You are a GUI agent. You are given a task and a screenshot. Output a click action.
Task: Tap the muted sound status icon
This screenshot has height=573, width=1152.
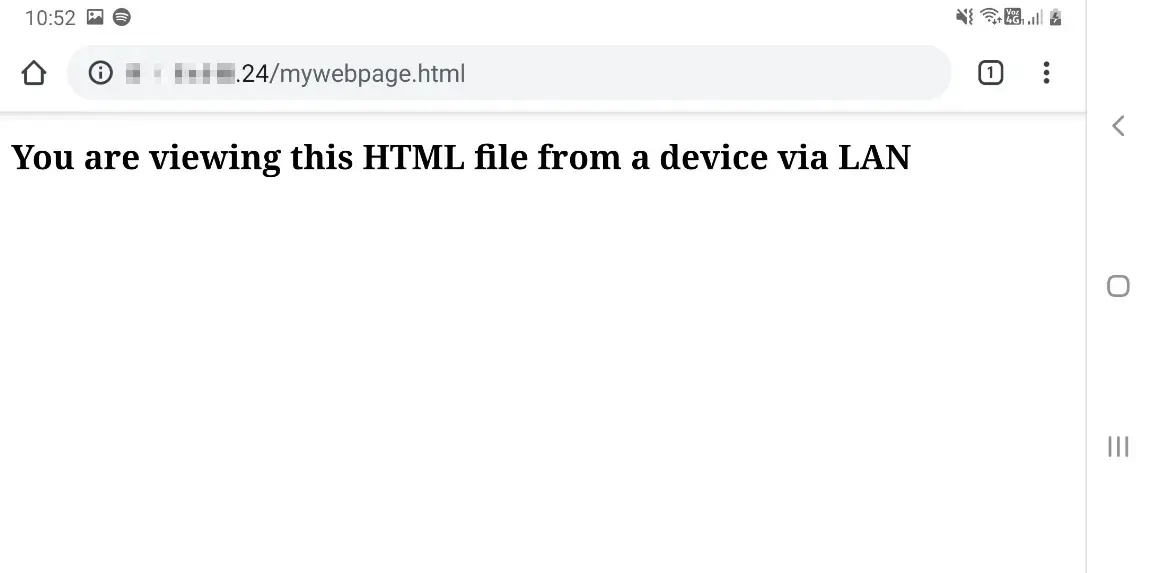point(964,17)
